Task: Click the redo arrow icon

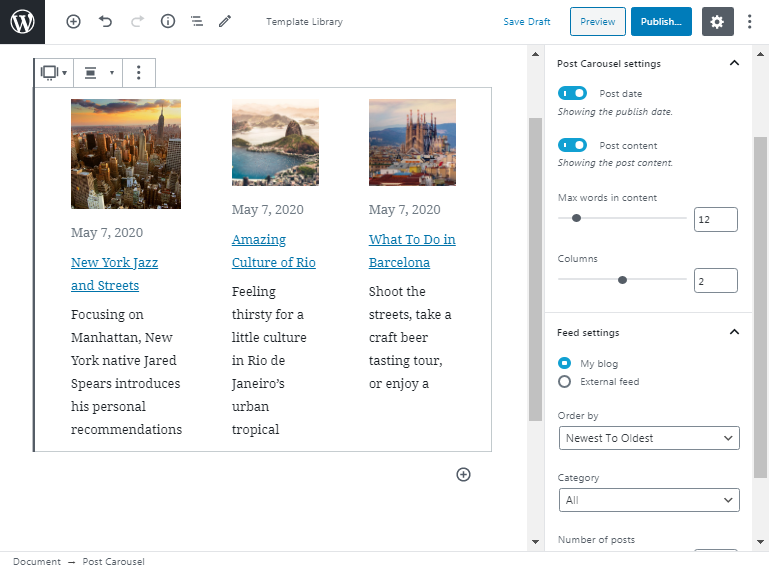Action: (x=137, y=22)
